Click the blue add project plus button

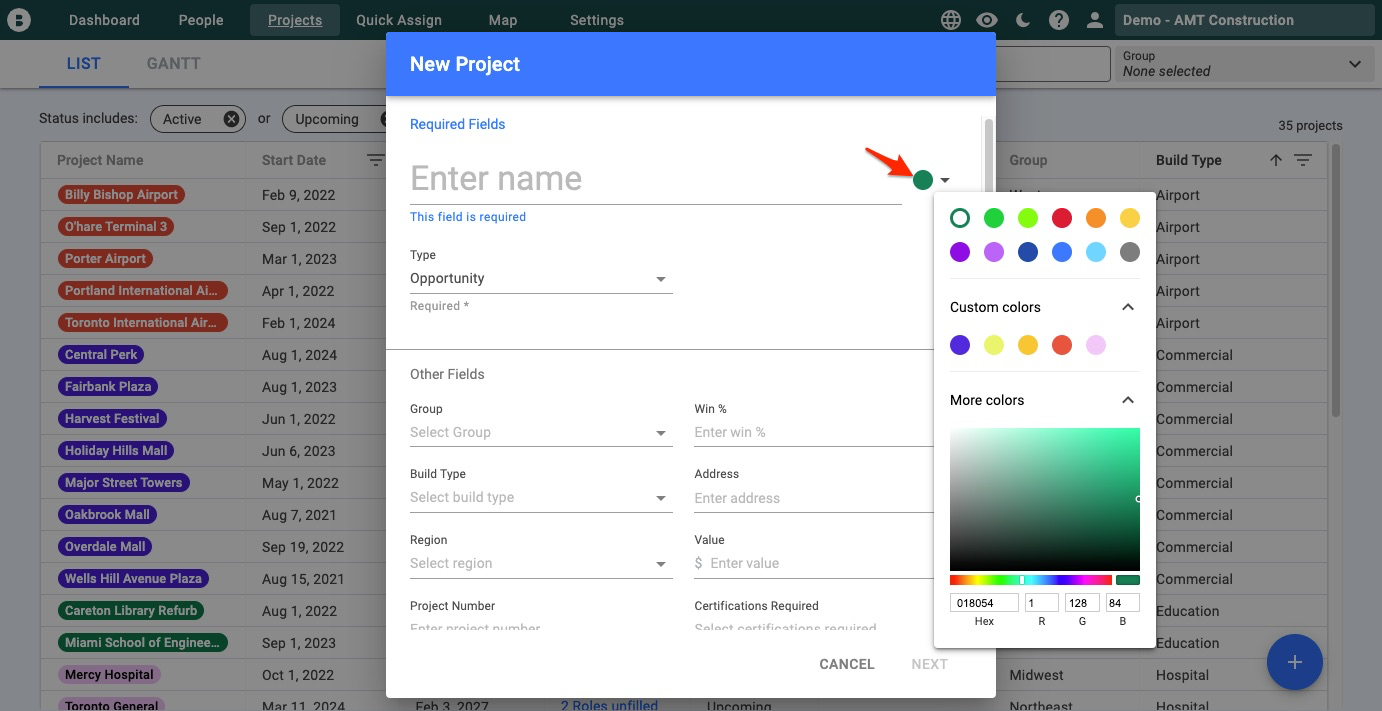click(1295, 662)
